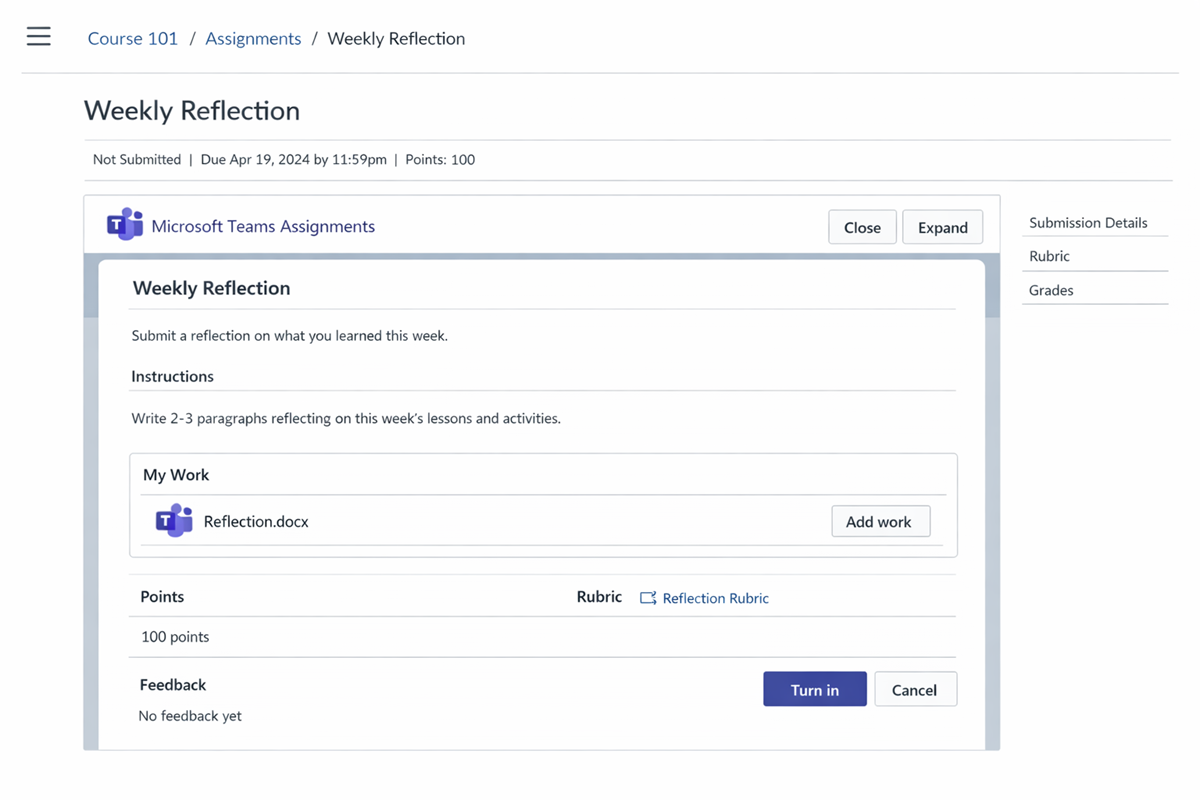Viewport: 1200px width, 800px height.
Task: Click the My Work heading
Action: (176, 475)
